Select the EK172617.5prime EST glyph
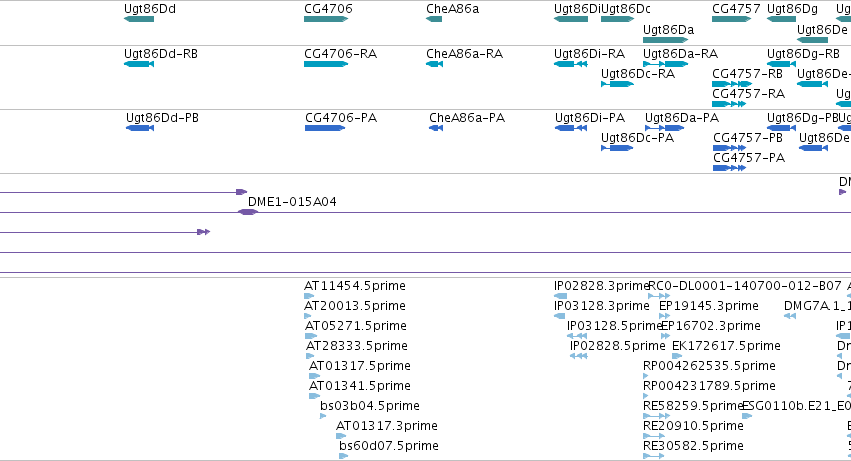851x461 pixels. (677, 356)
